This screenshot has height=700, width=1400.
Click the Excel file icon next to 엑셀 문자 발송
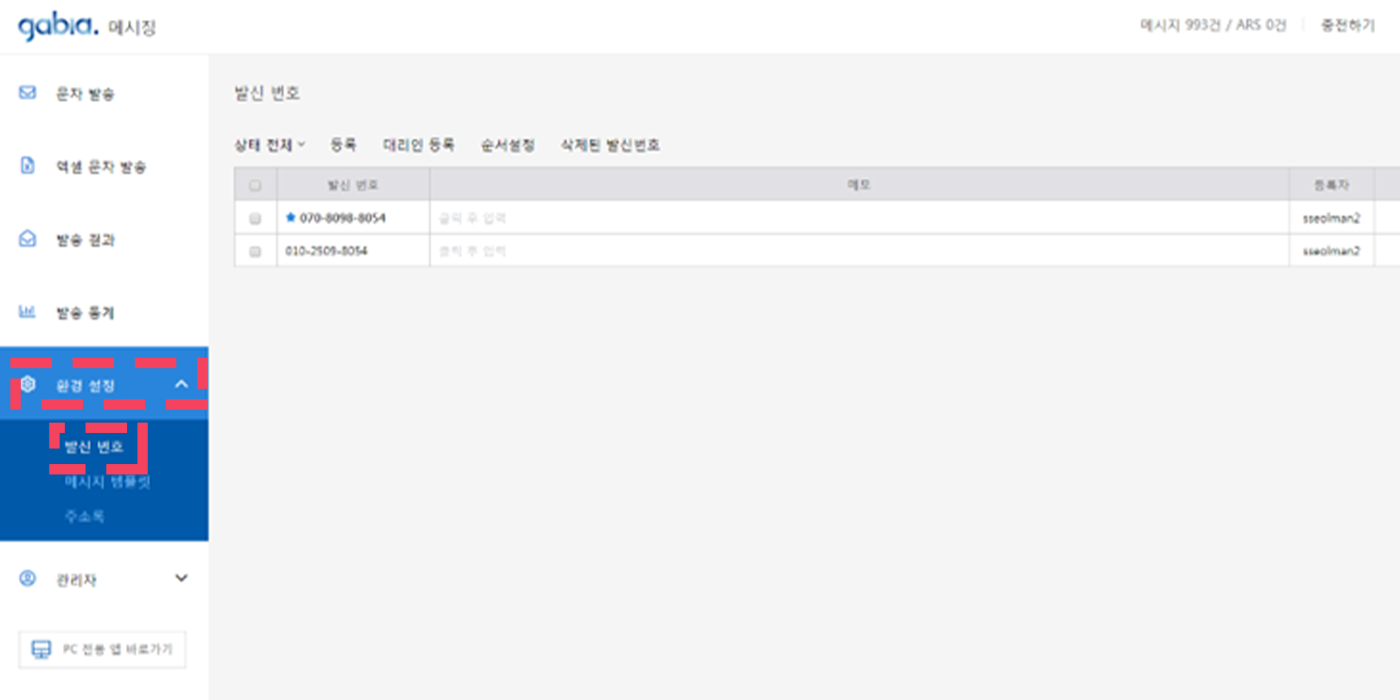pyautogui.click(x=28, y=166)
